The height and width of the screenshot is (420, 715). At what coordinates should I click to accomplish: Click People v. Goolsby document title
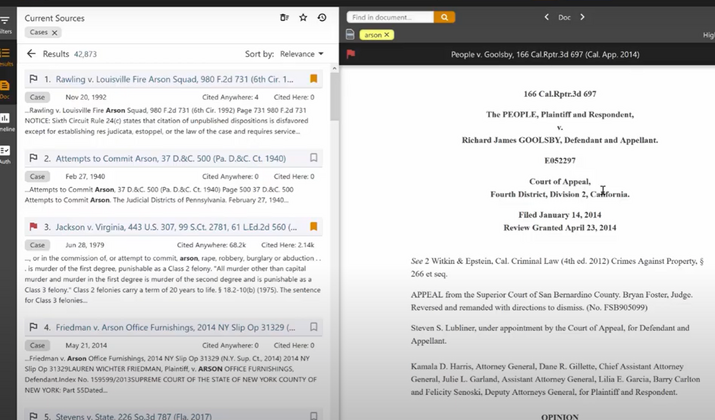point(545,55)
